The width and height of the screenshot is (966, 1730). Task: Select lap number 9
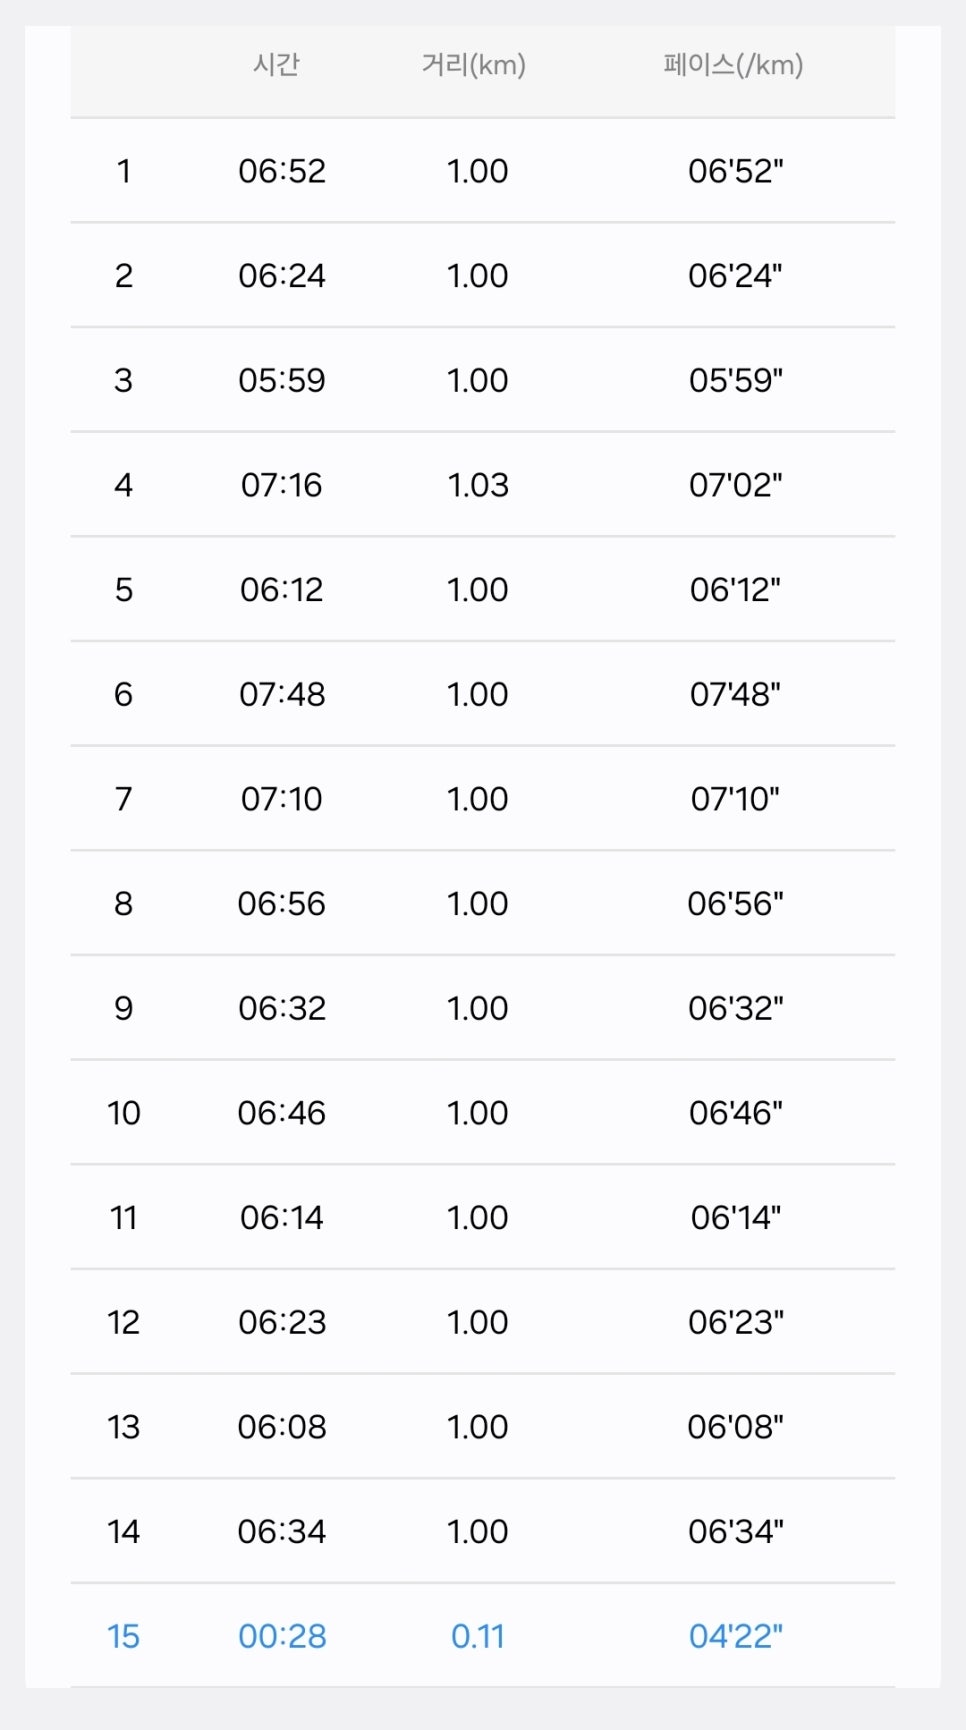point(123,1008)
